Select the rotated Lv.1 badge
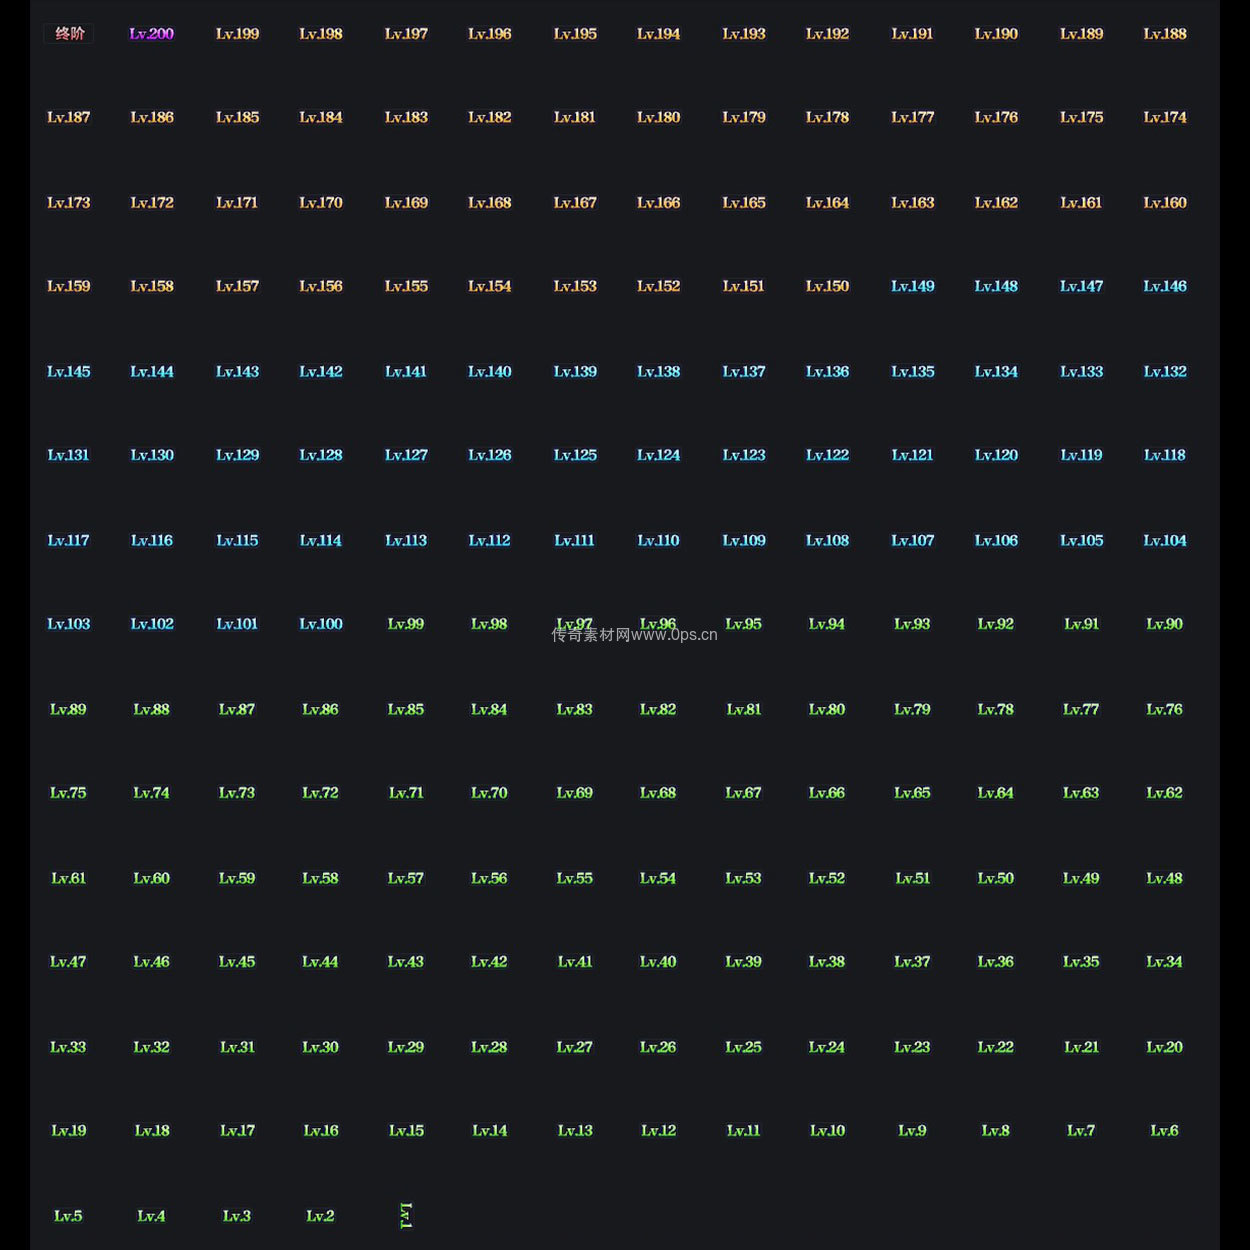 (x=406, y=1215)
